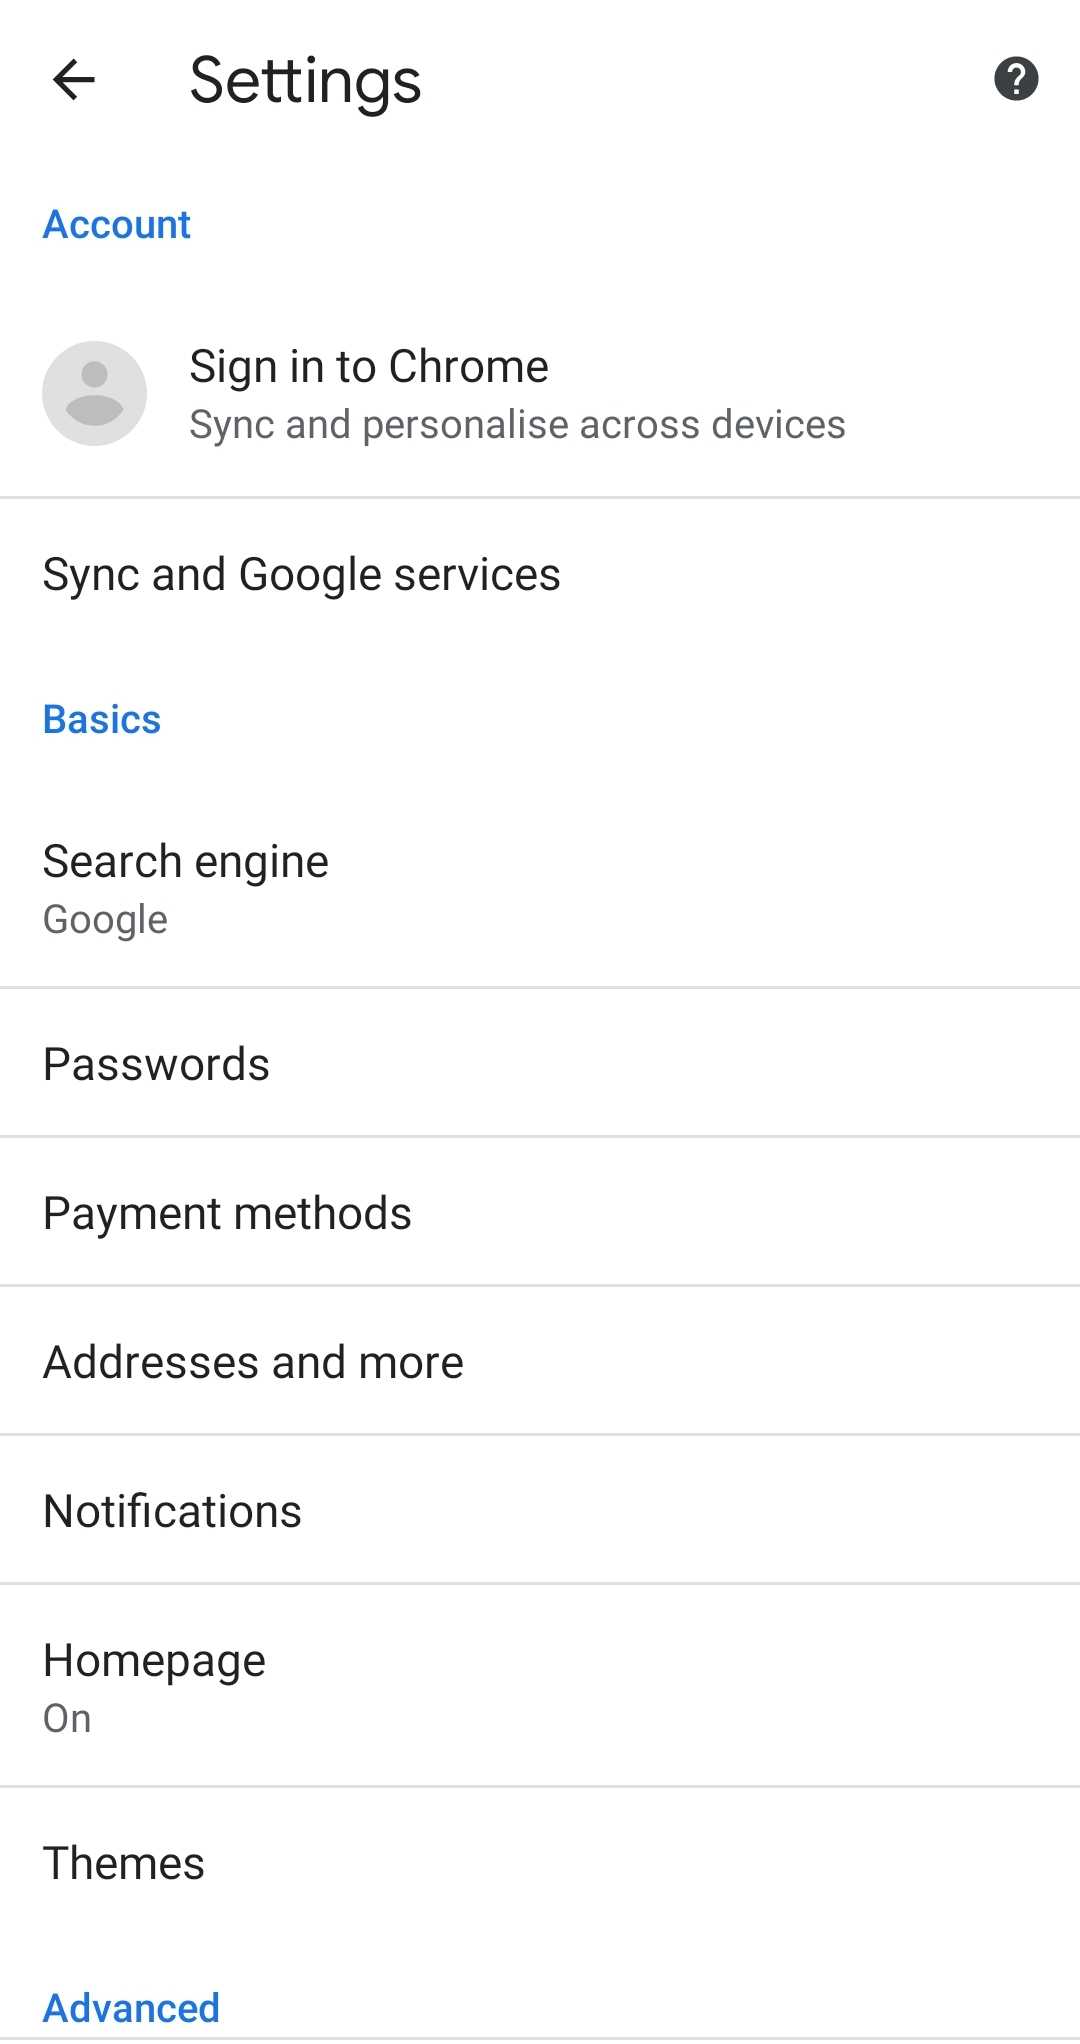Tap the back arrow icon
The width and height of the screenshot is (1080, 2044).
click(74, 80)
